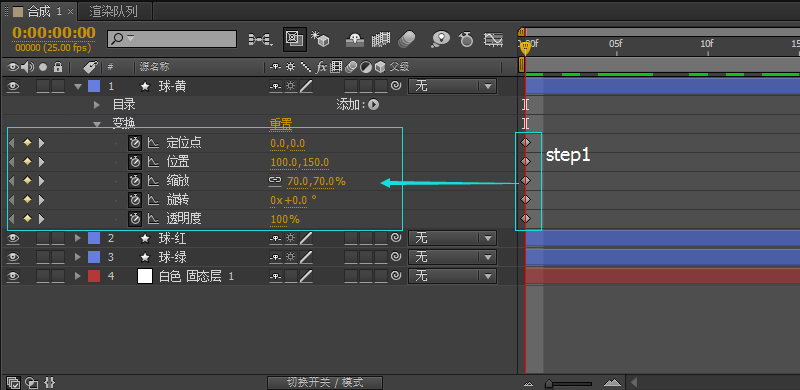Expand the 白色 固态层 1 layer
Image resolution: width=800 pixels, height=390 pixels.
click(78, 276)
